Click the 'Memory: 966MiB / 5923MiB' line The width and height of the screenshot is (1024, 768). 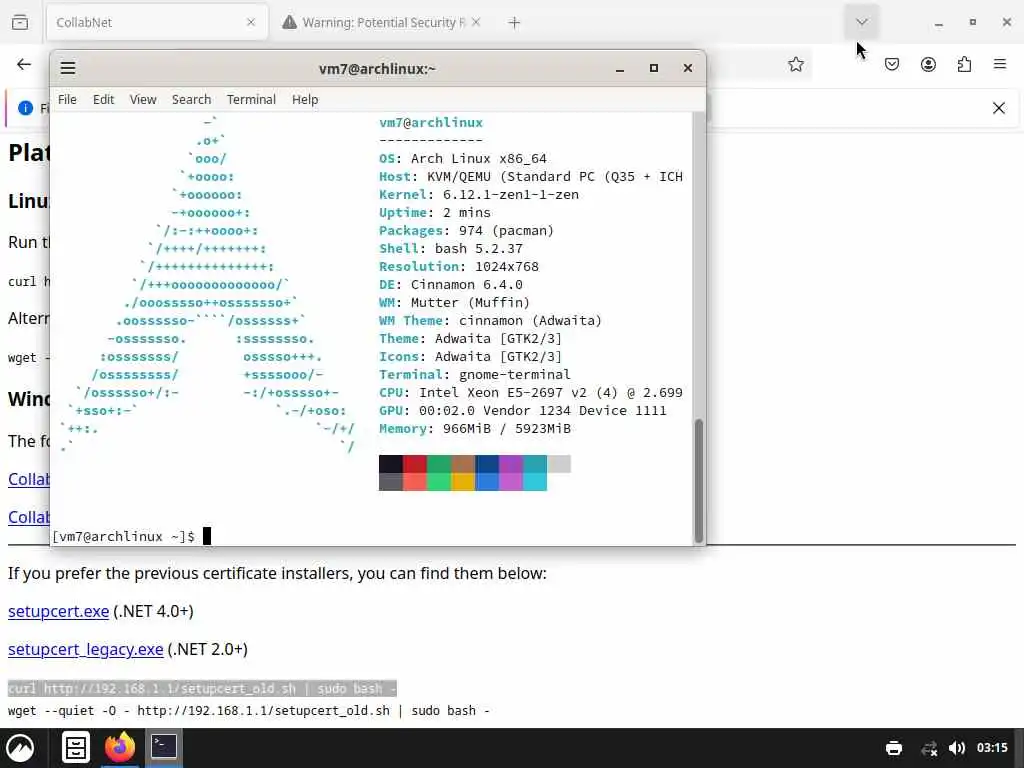tap(475, 429)
